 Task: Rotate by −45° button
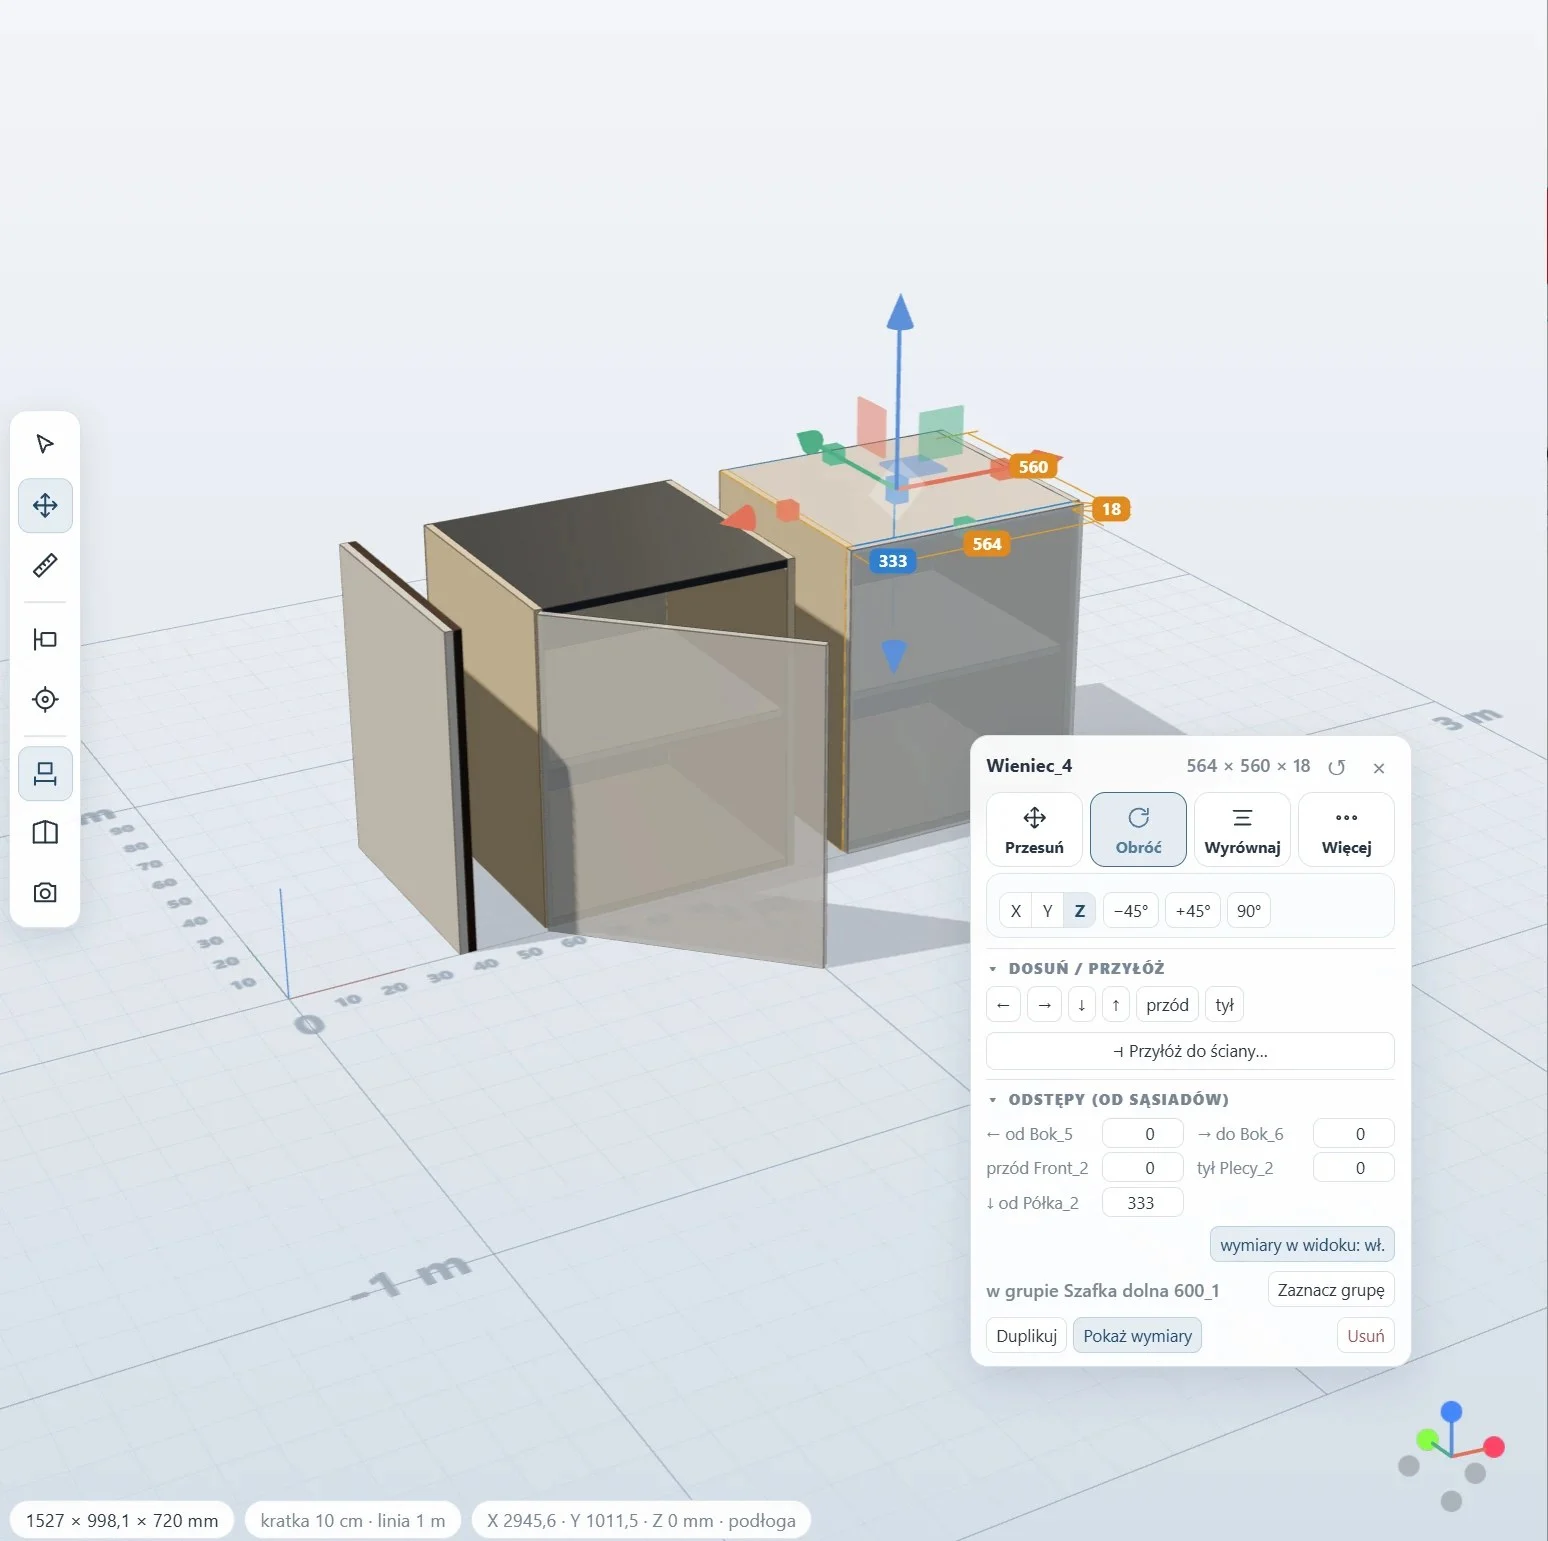click(1131, 911)
